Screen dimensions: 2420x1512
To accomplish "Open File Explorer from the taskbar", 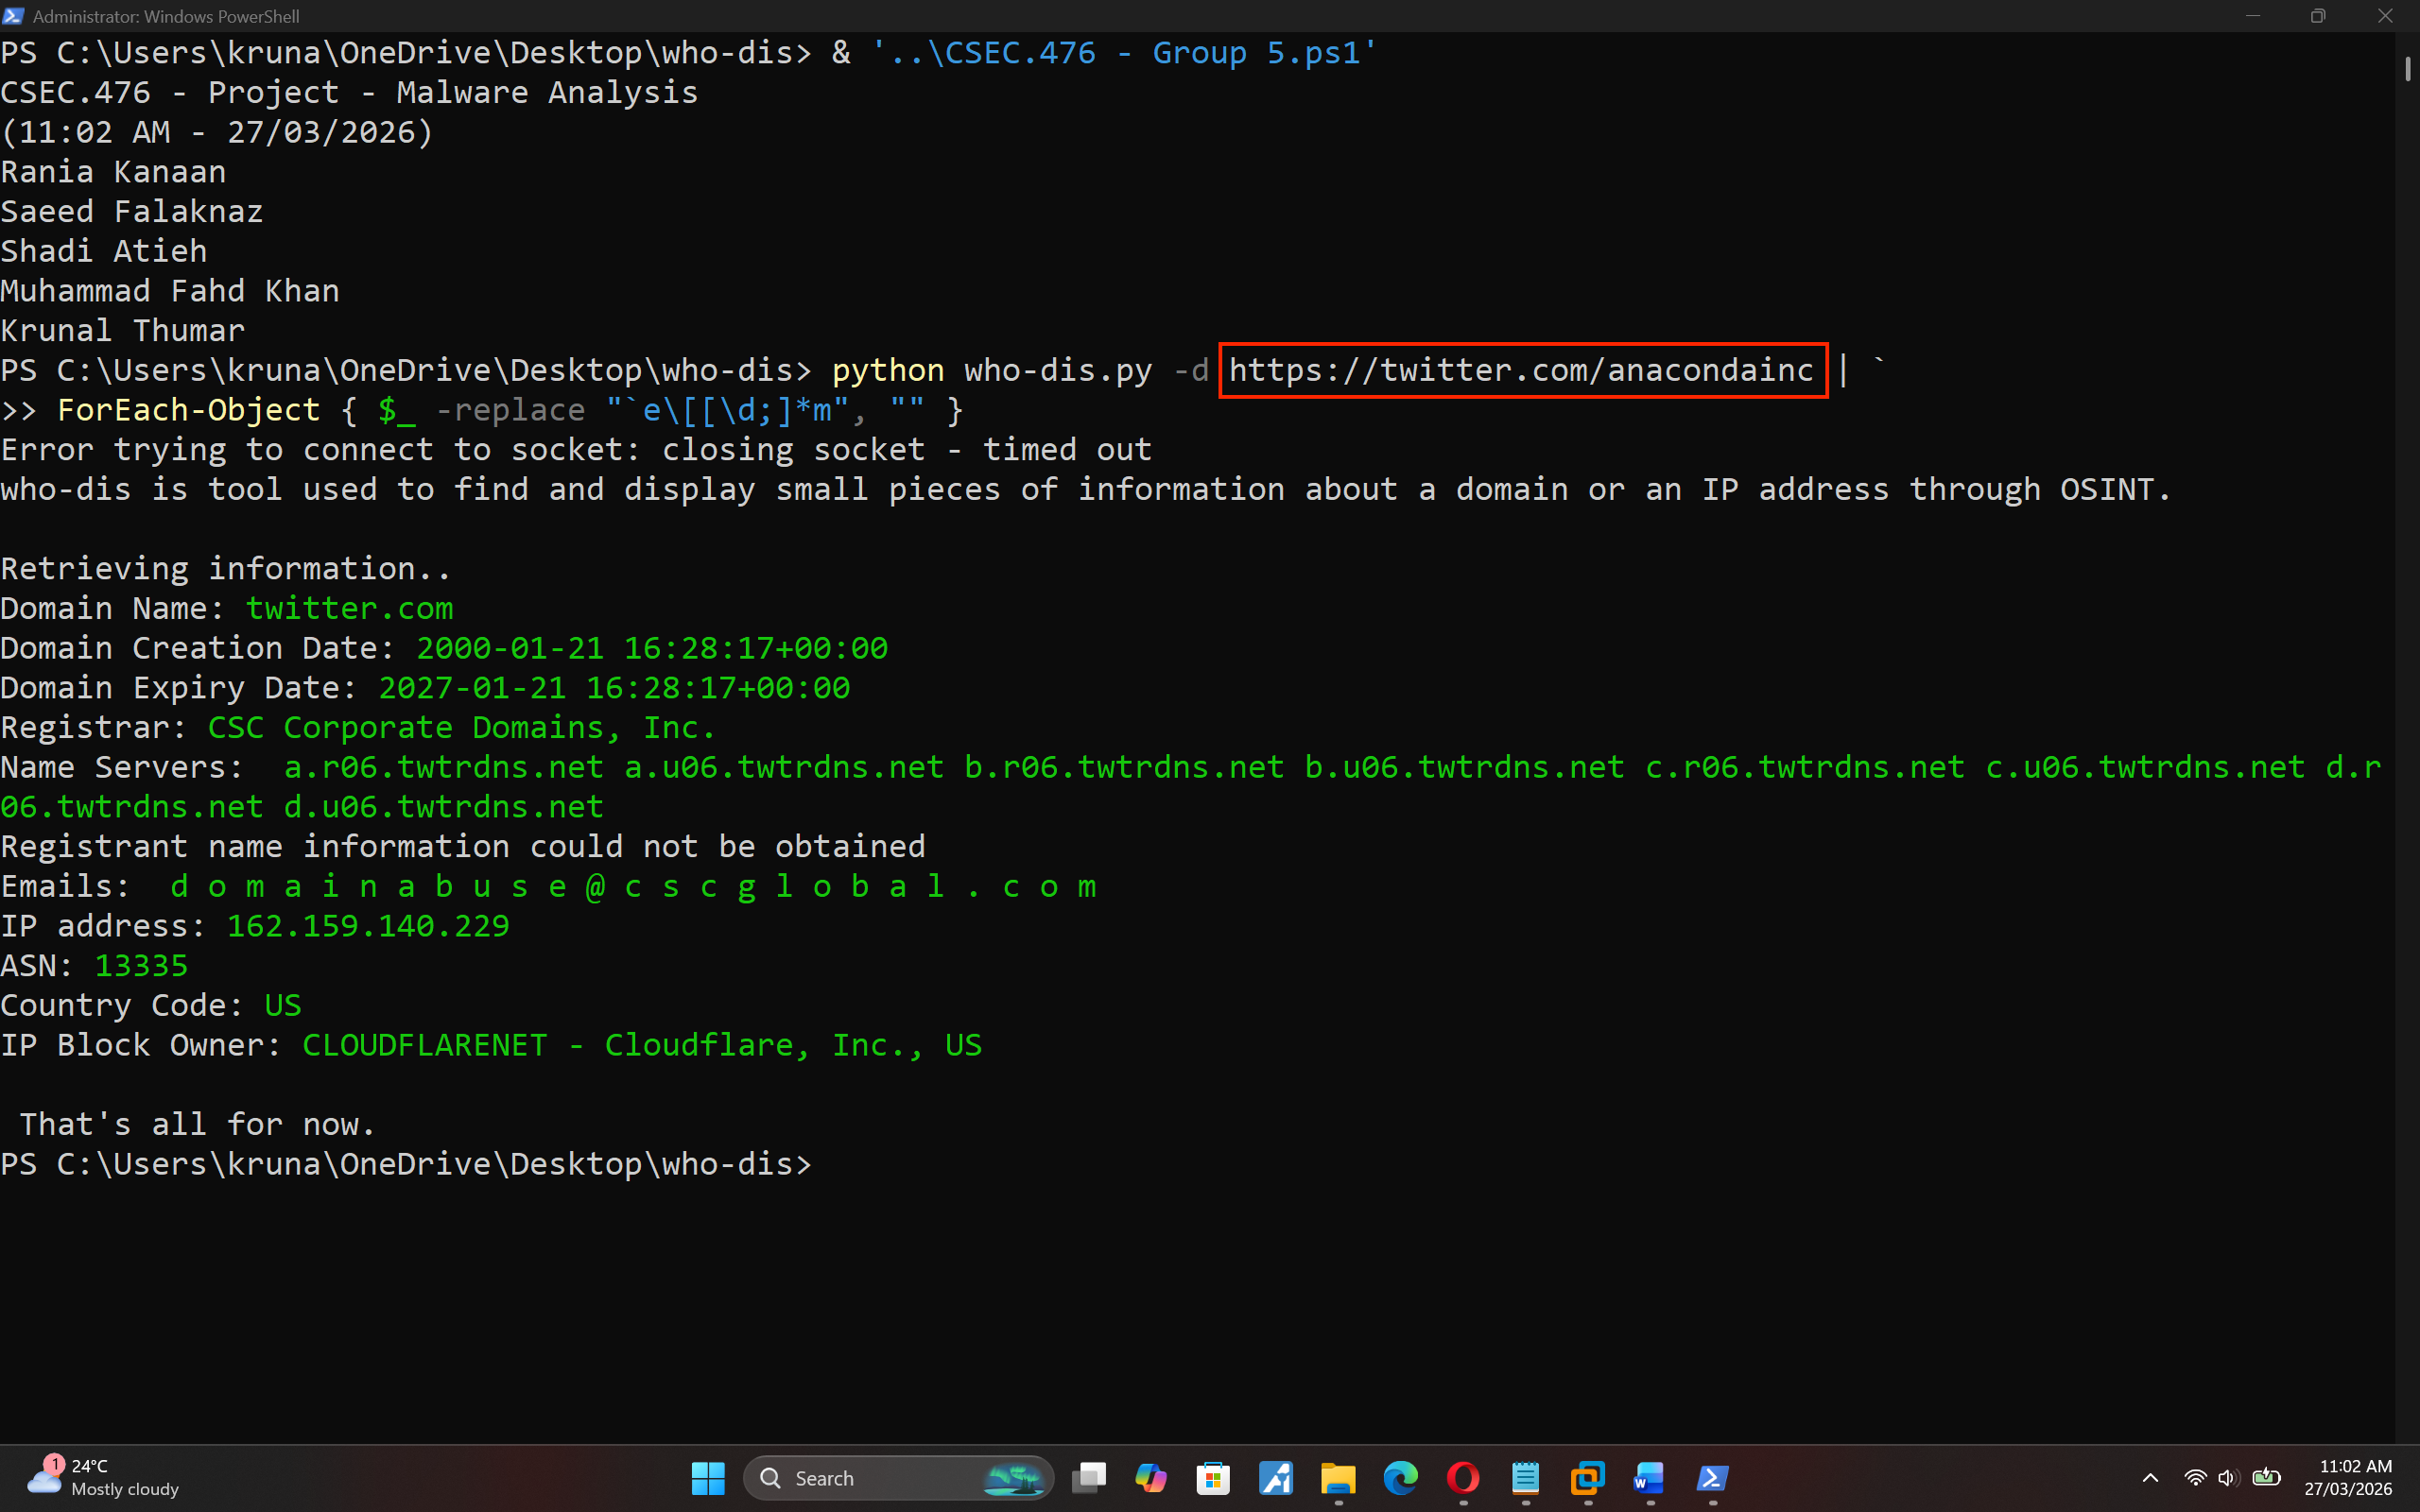I will [x=1338, y=1477].
